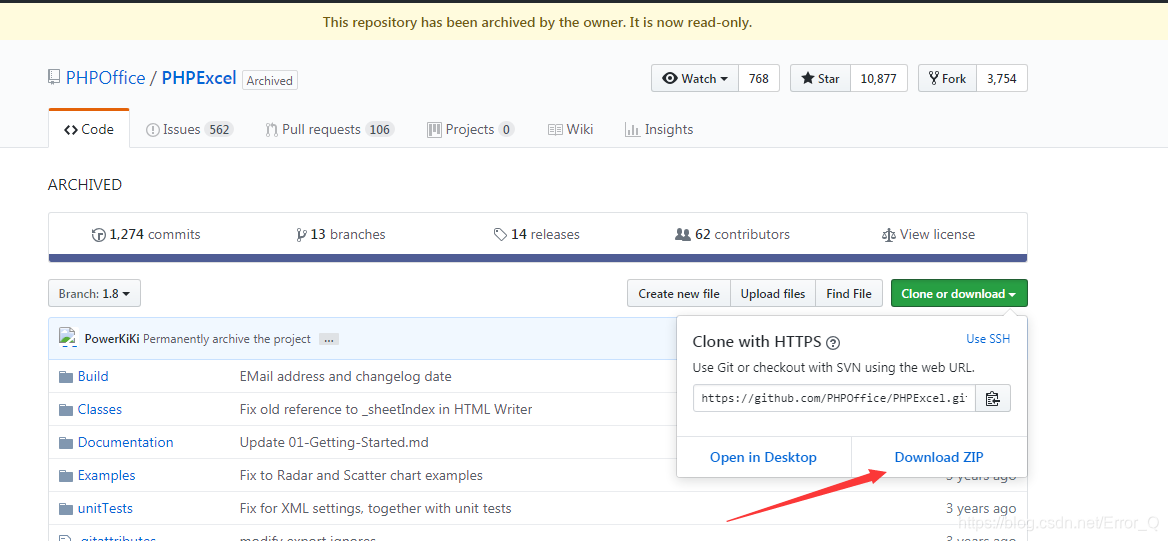Click '3 years ago' in unitTests row
This screenshot has height=541, width=1168.
(x=980, y=509)
